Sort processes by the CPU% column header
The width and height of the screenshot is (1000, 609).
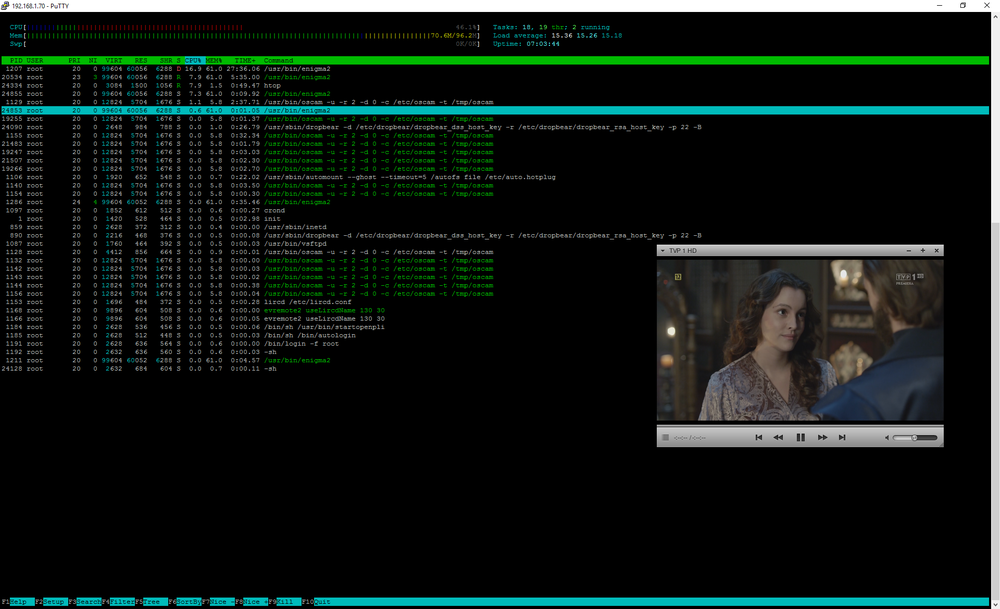tap(193, 60)
